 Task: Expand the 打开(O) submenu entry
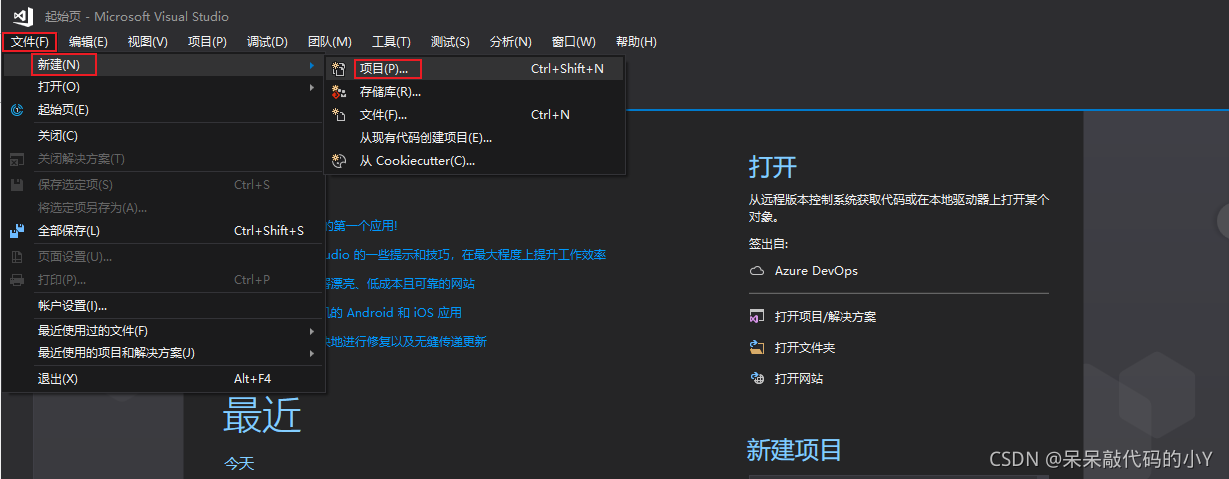coord(164,87)
